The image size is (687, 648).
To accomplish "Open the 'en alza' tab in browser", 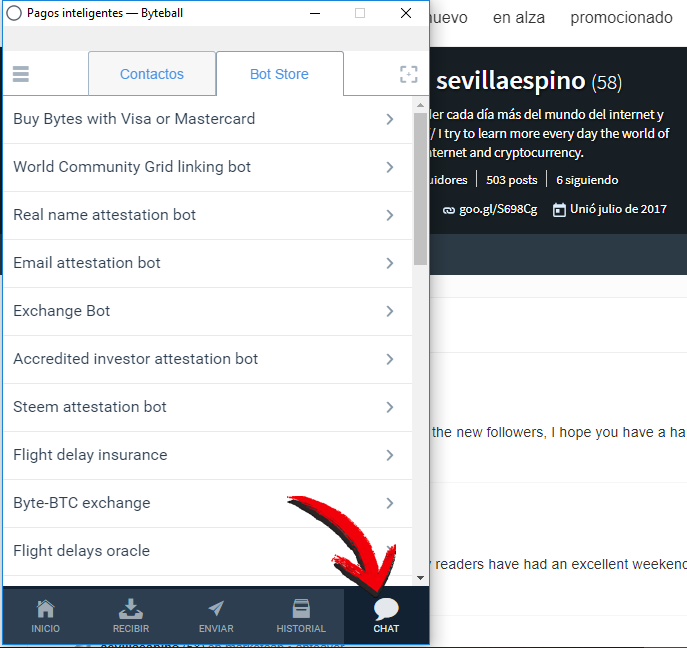I will tap(519, 18).
